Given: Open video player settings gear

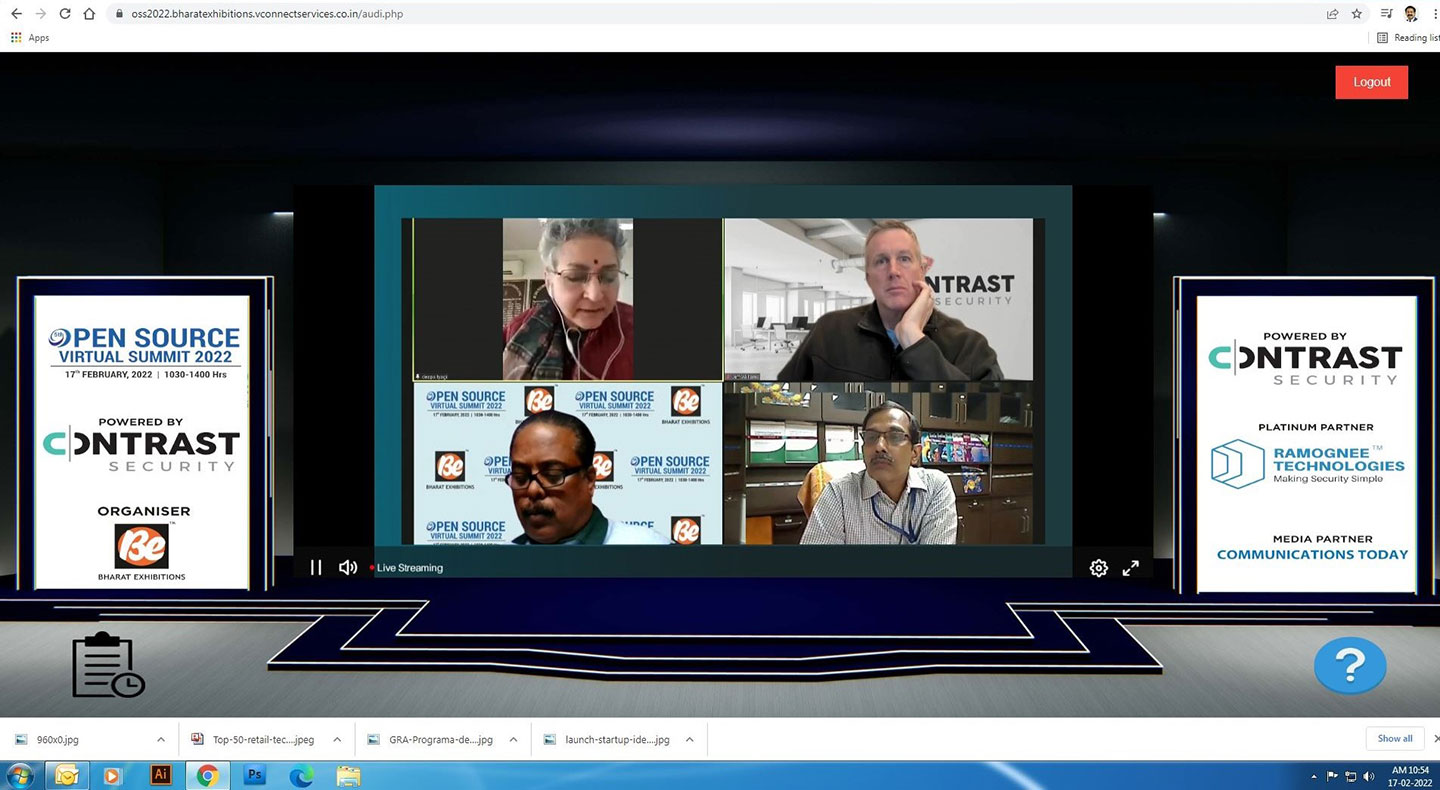Looking at the screenshot, I should click(1099, 568).
